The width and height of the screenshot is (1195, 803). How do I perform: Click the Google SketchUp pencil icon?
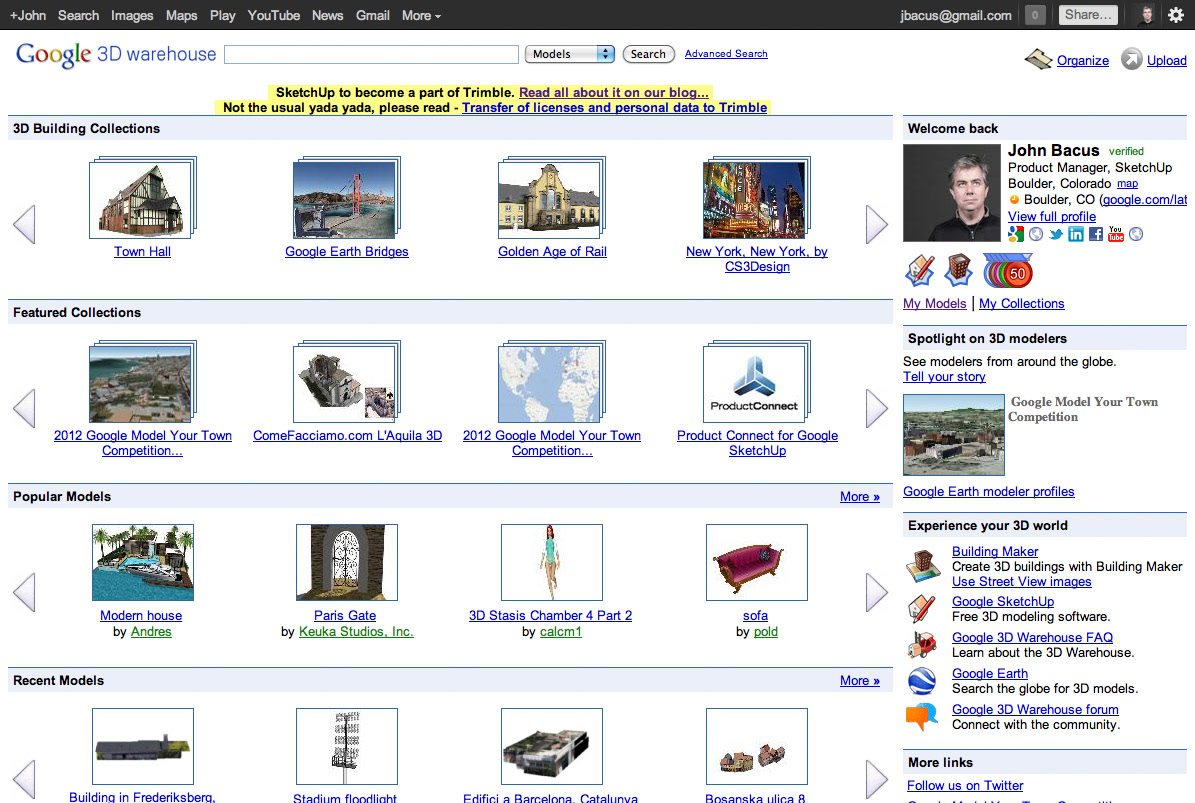[x=921, y=608]
